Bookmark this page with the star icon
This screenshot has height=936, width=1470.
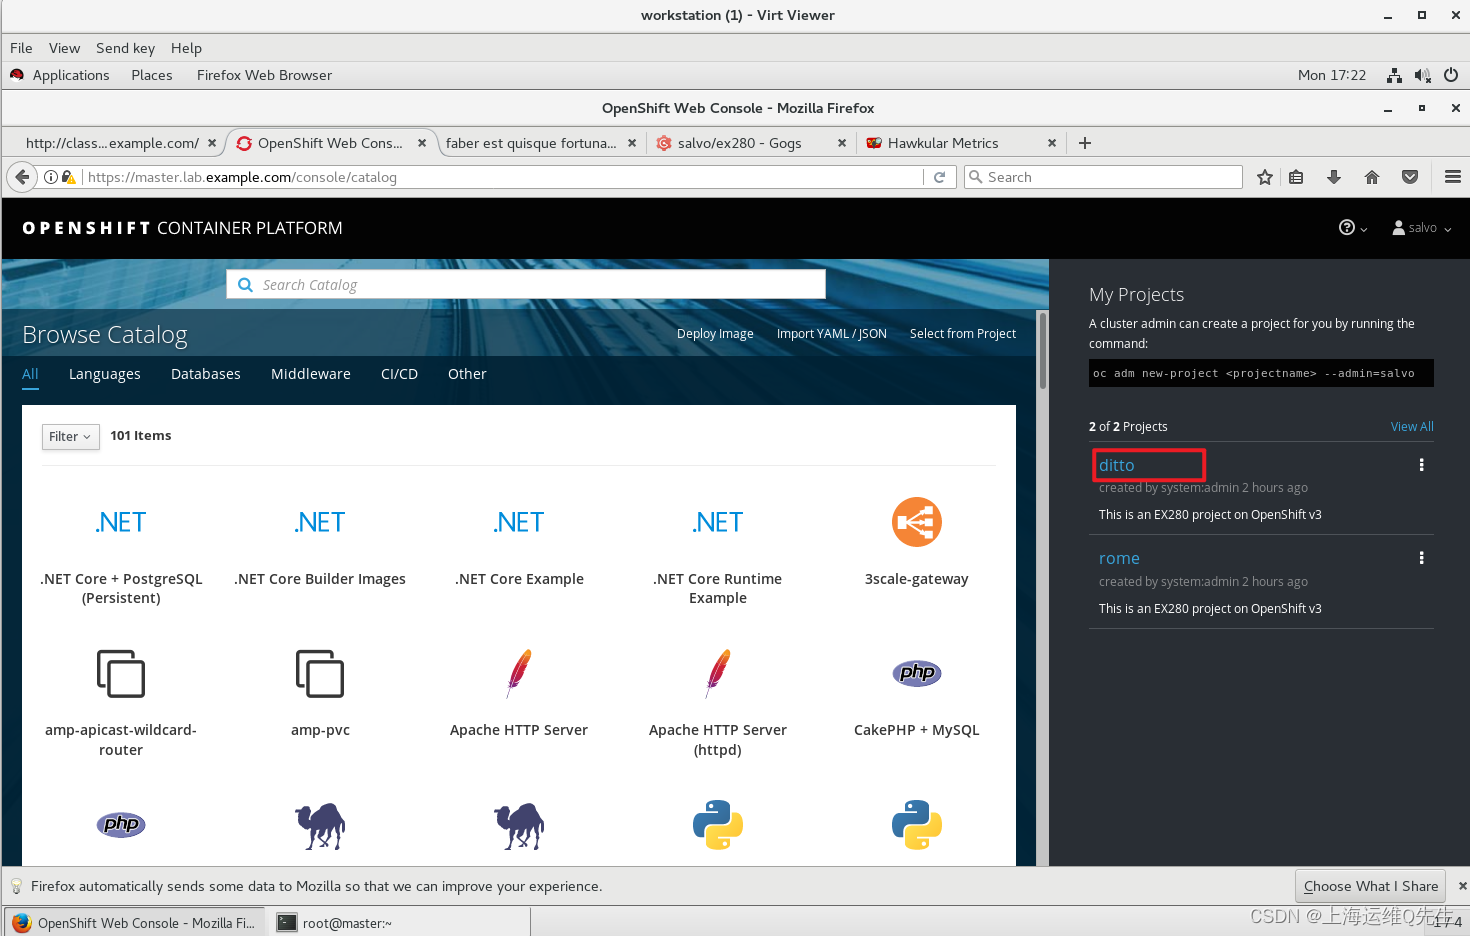pyautogui.click(x=1264, y=177)
